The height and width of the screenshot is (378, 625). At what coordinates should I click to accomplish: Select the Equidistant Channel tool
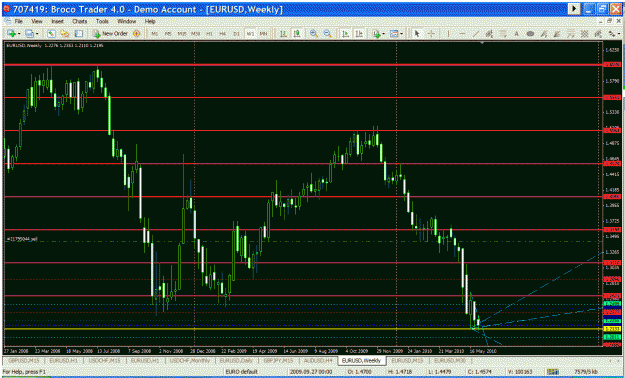click(x=489, y=34)
